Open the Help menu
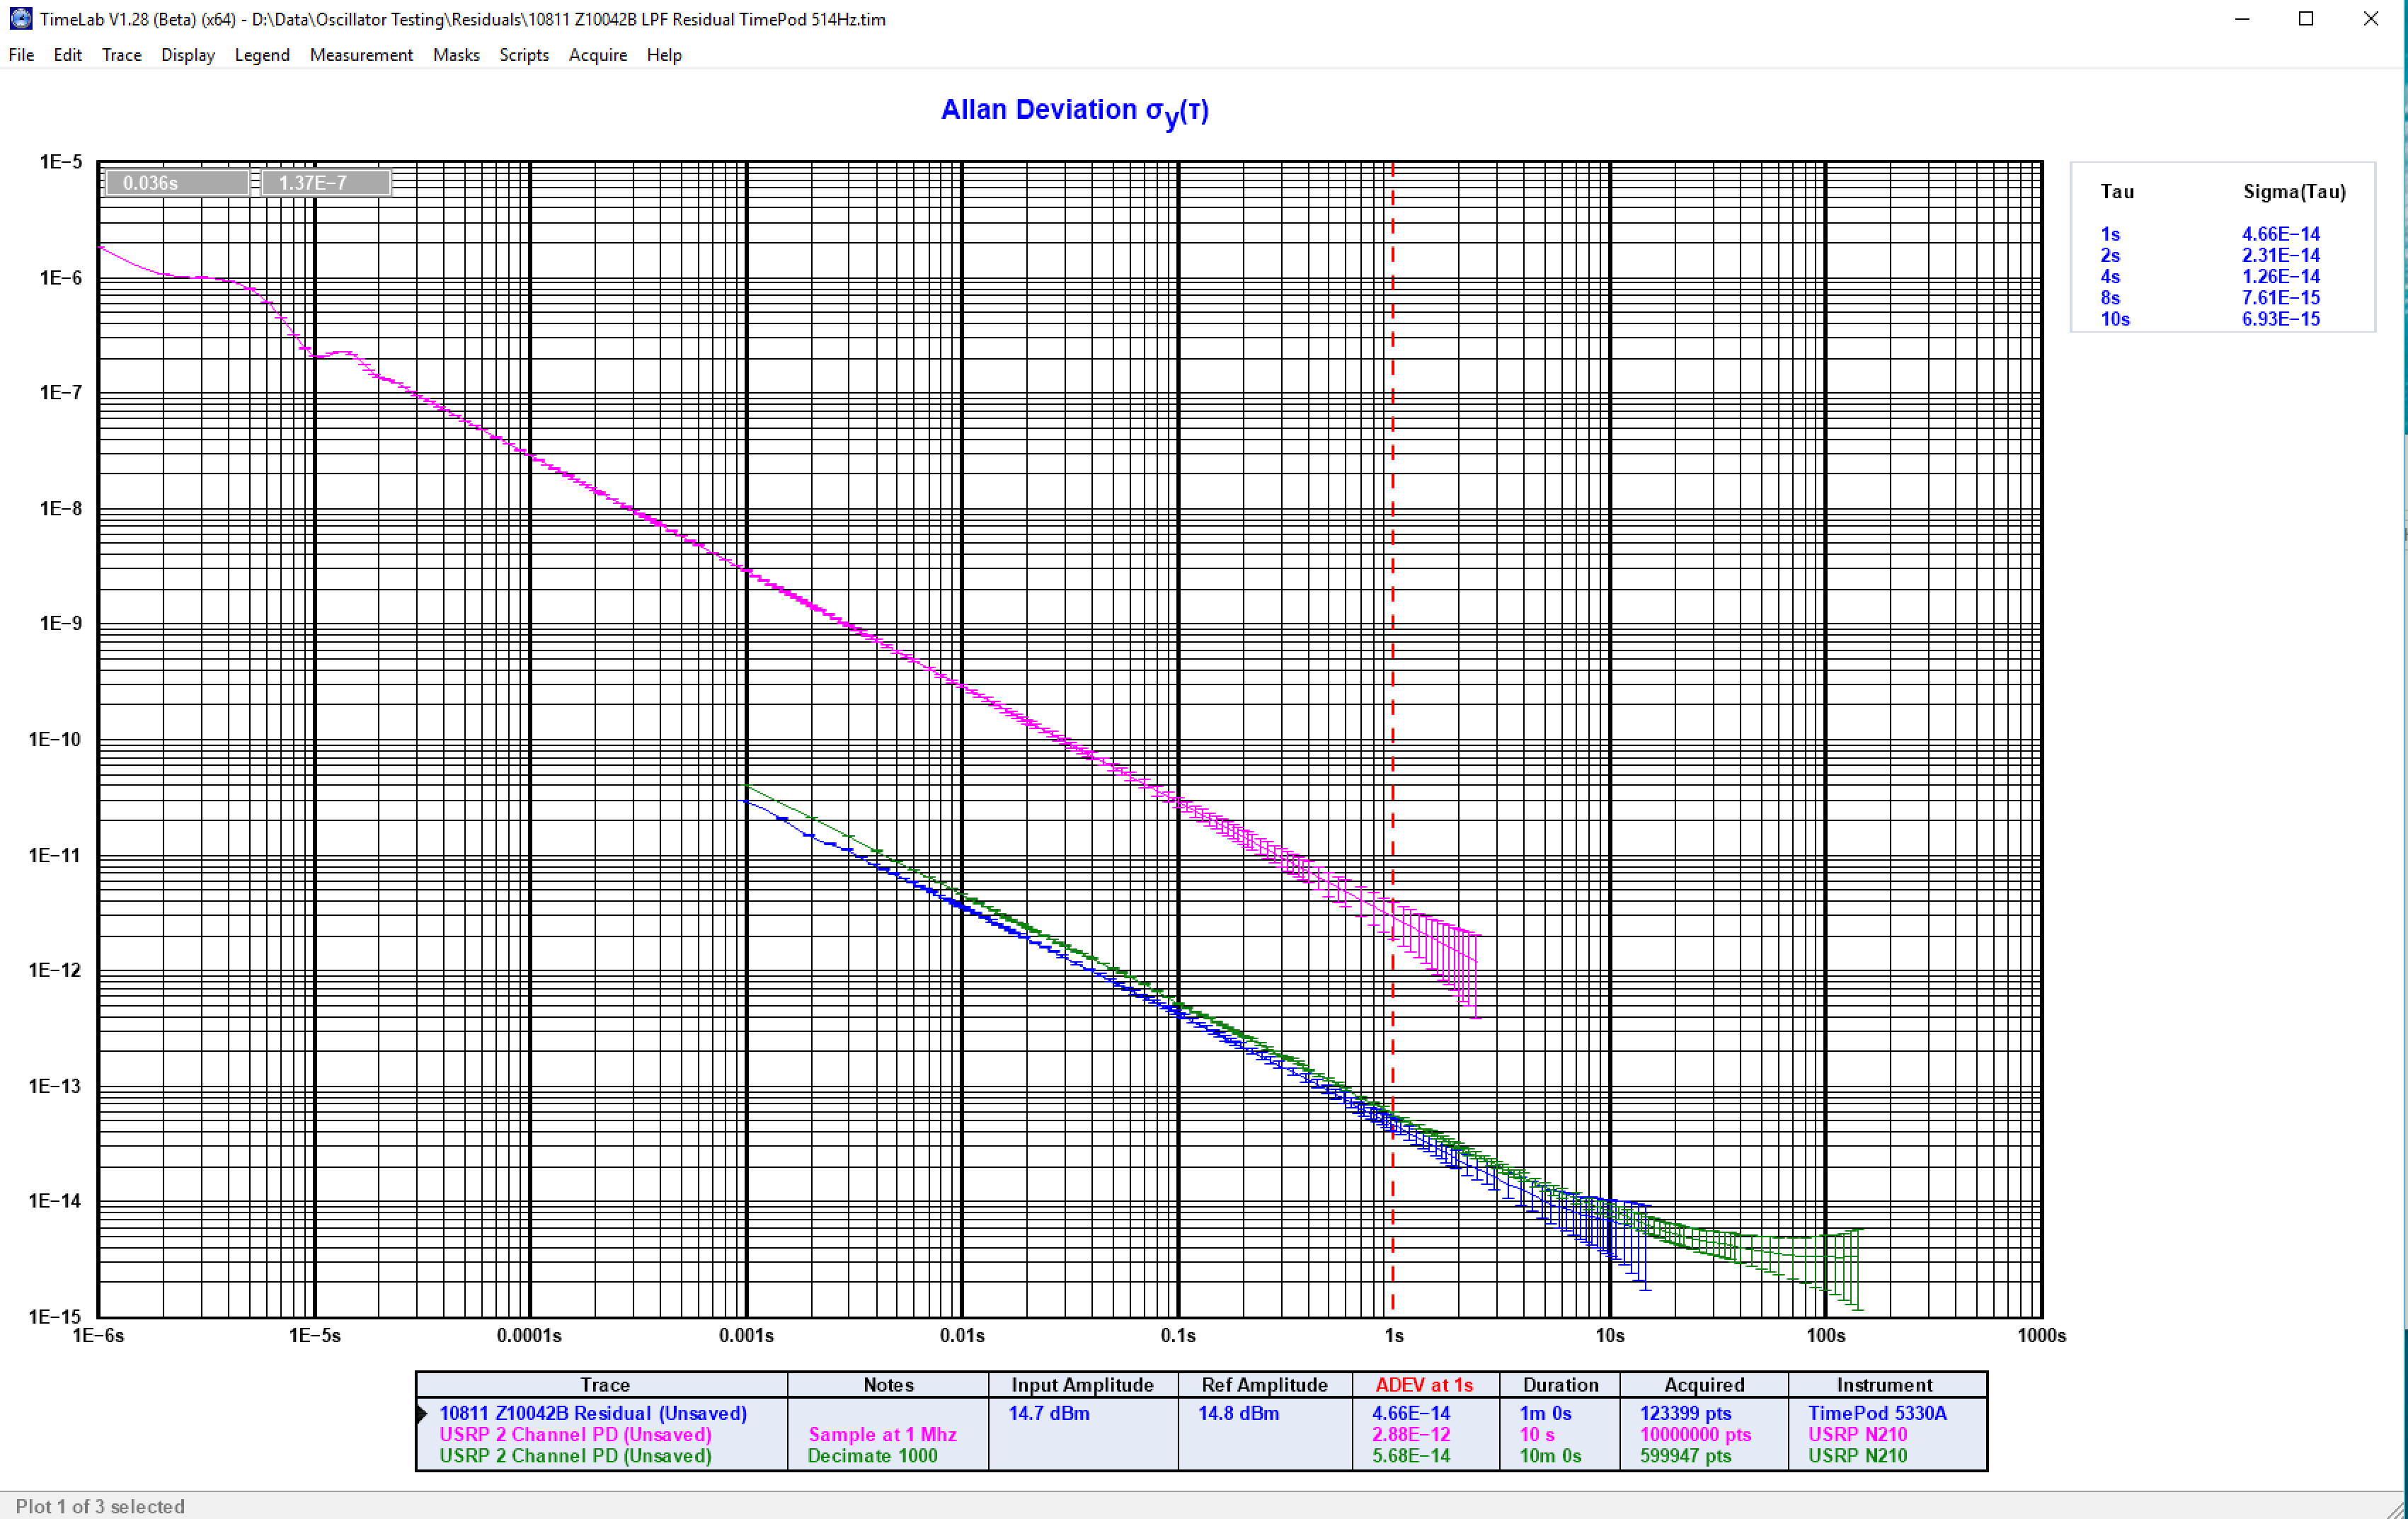The image size is (2408, 1519). click(x=664, y=55)
